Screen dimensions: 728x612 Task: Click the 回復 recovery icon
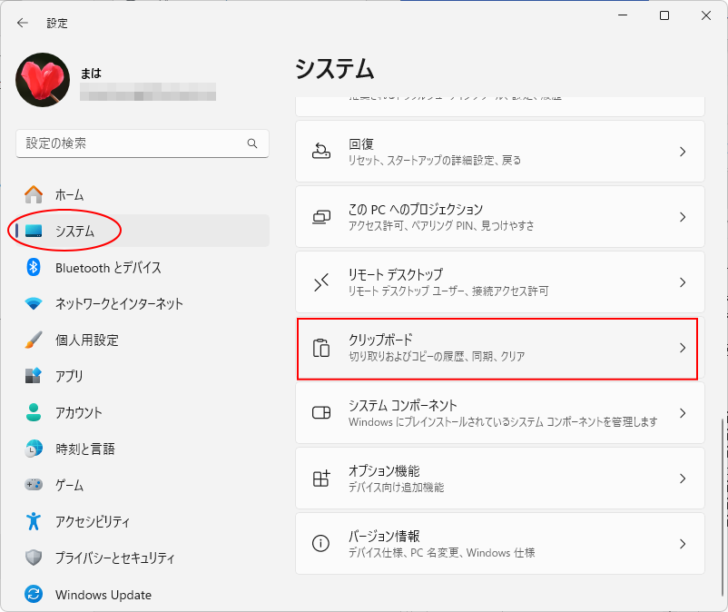pos(321,151)
